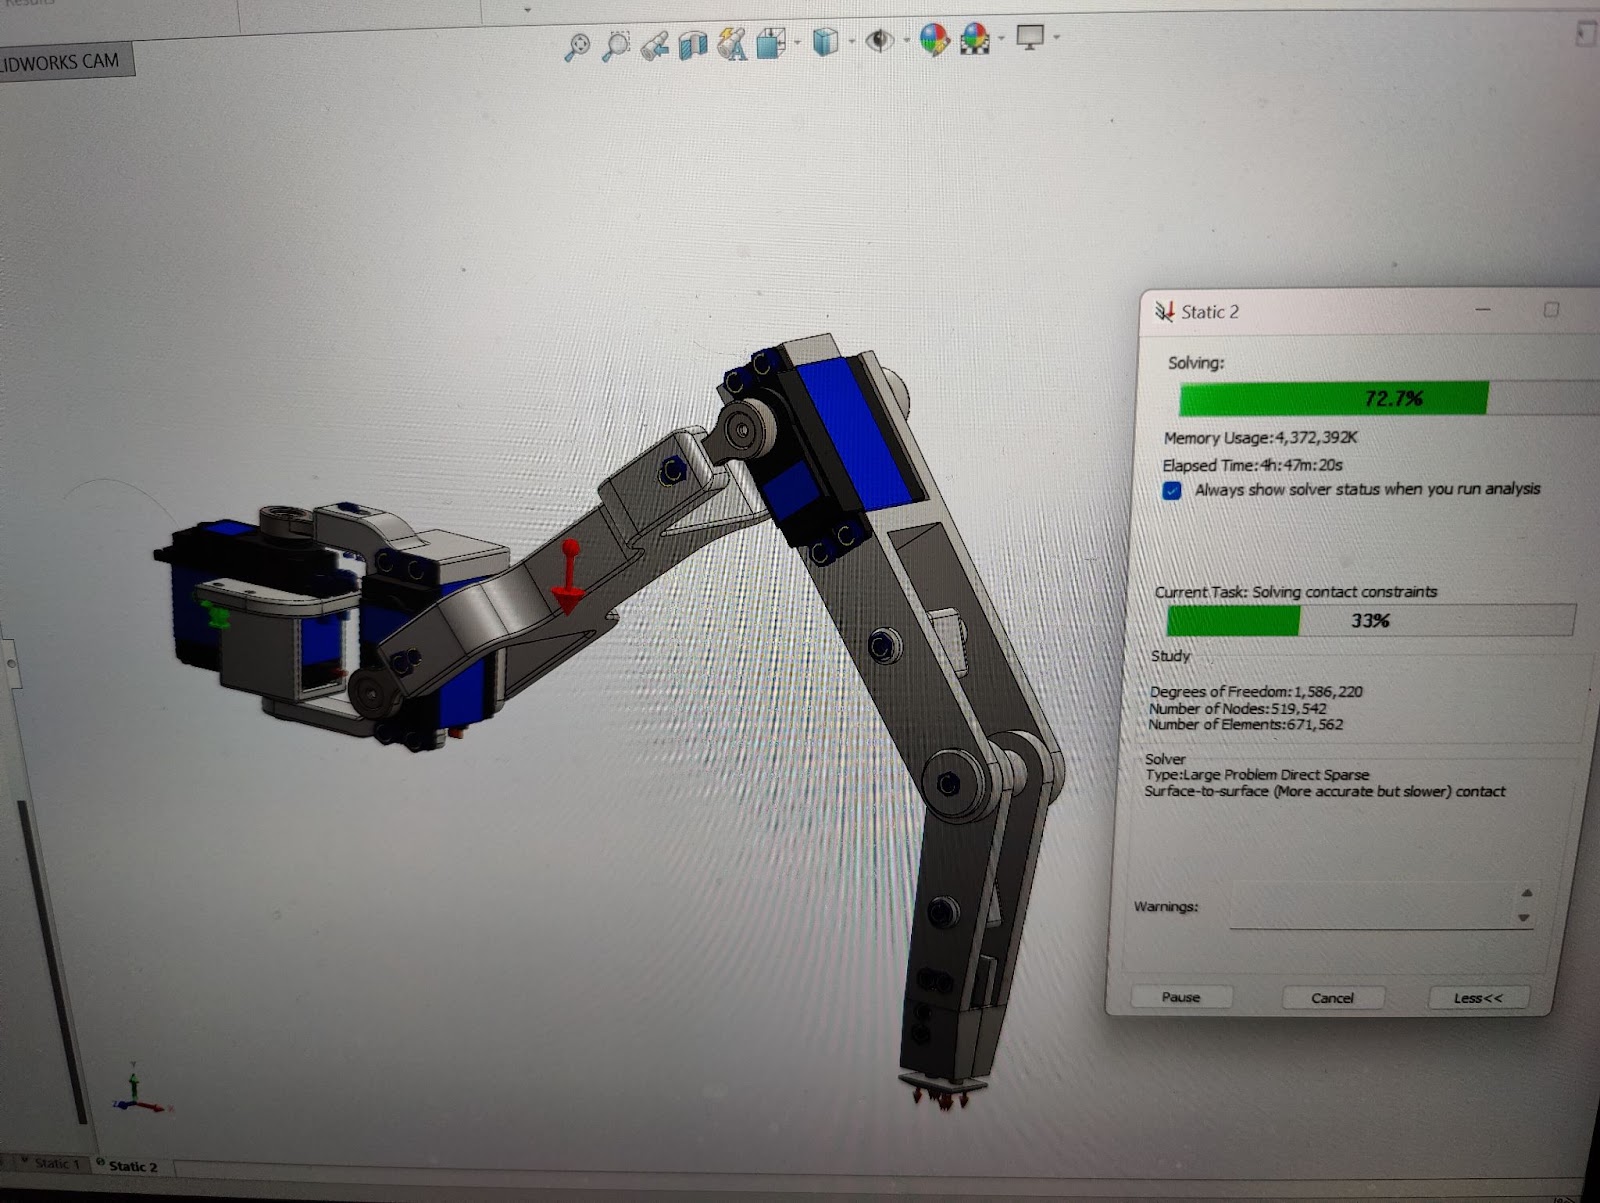Open the Dynamic Annotation Views icon
Screen dimensions: 1600x1203
pos(732,43)
